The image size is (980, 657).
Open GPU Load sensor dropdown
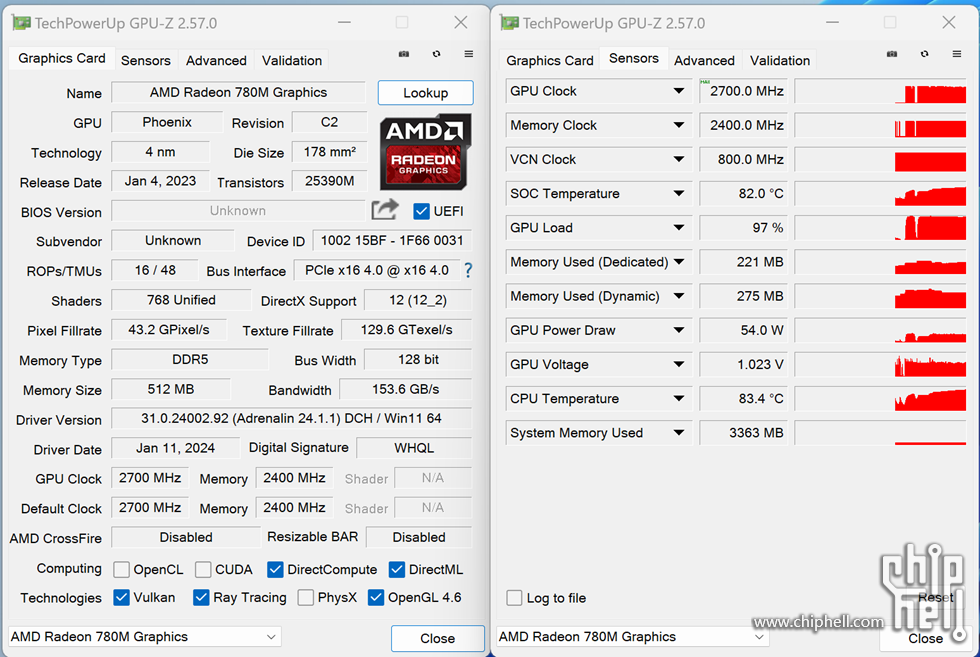tap(679, 228)
